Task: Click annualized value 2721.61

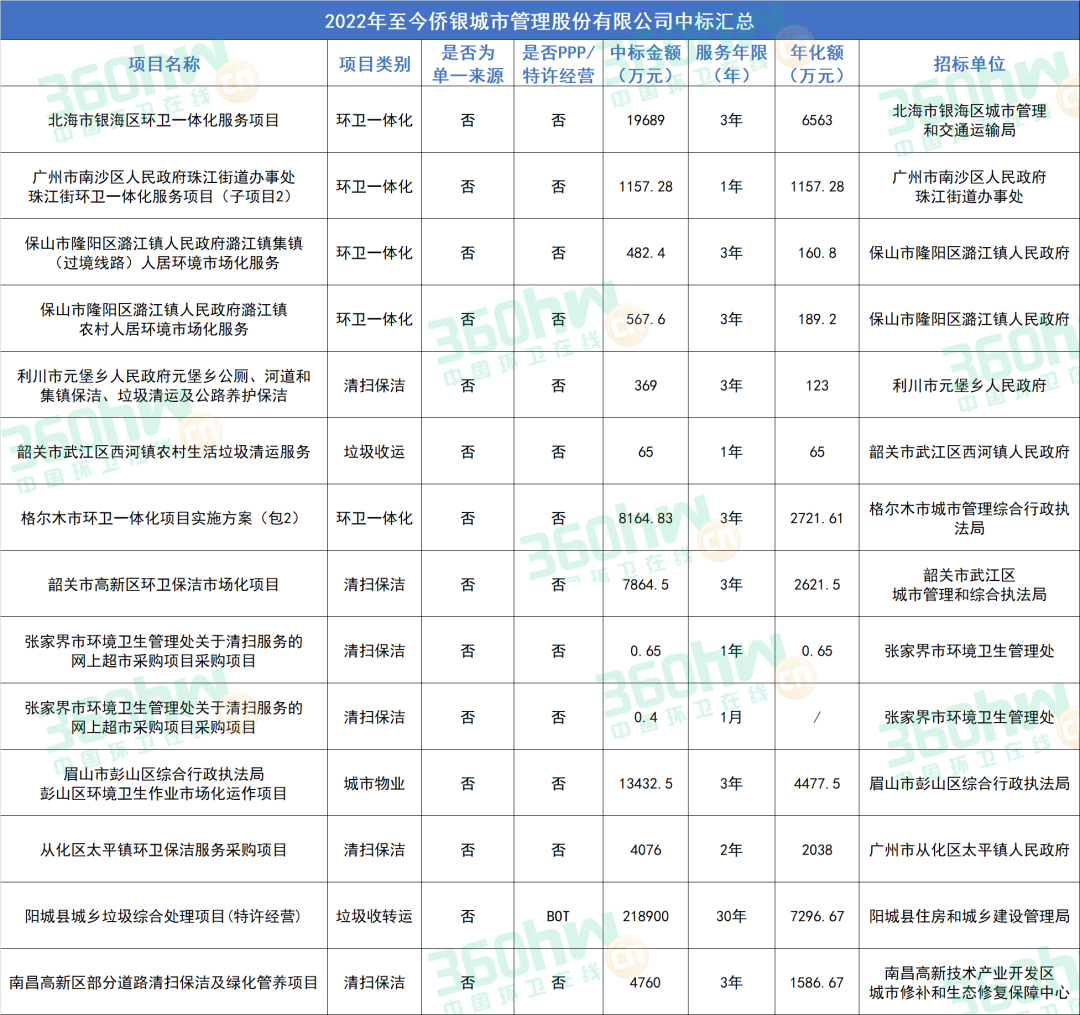Action: (x=817, y=519)
